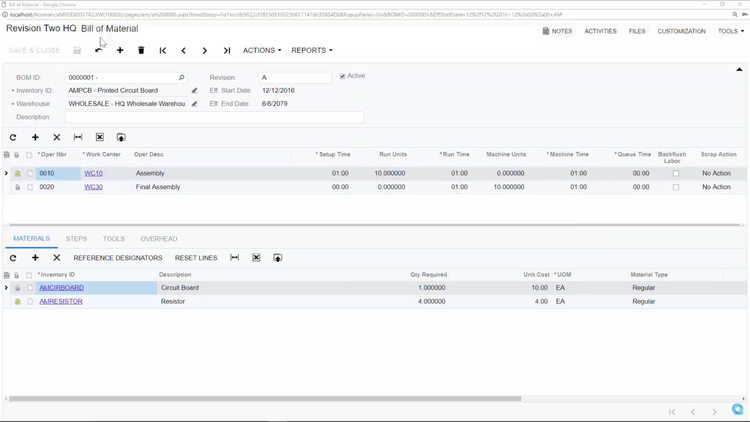The image size is (750, 422).
Task: Uncheck the Active checkbox
Action: [x=343, y=76]
